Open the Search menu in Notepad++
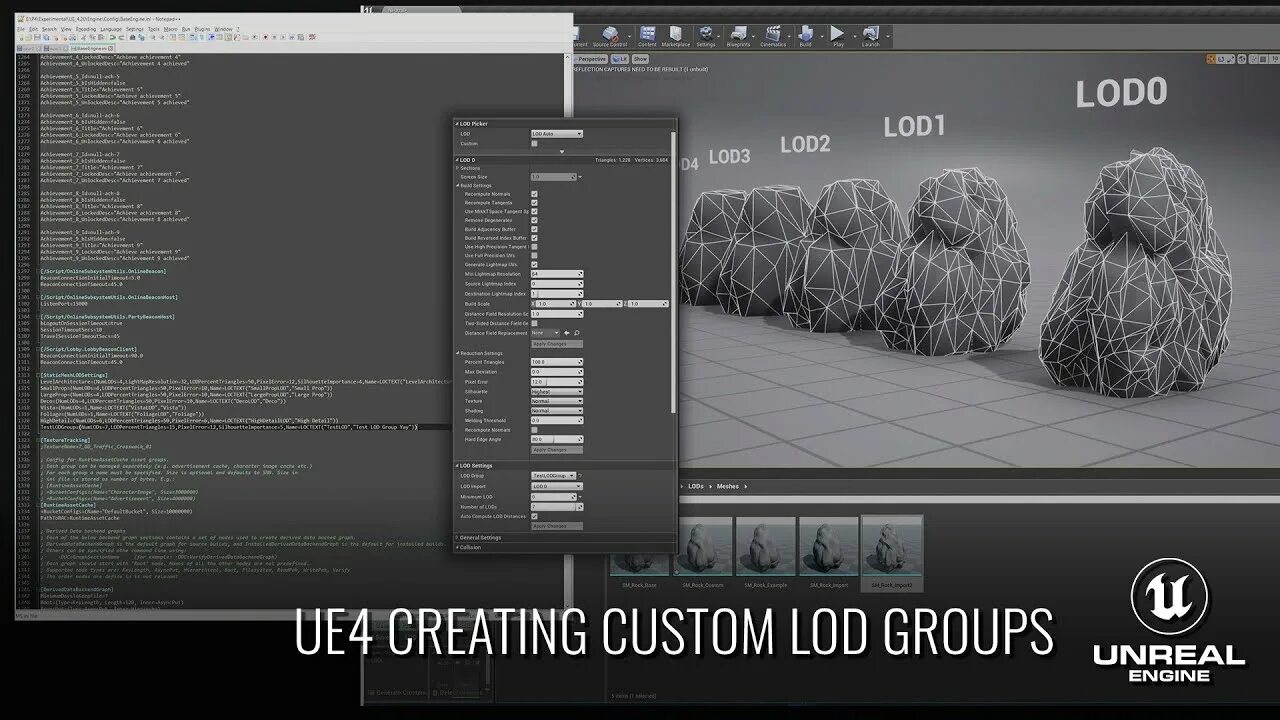This screenshot has height=720, width=1280. tap(49, 29)
